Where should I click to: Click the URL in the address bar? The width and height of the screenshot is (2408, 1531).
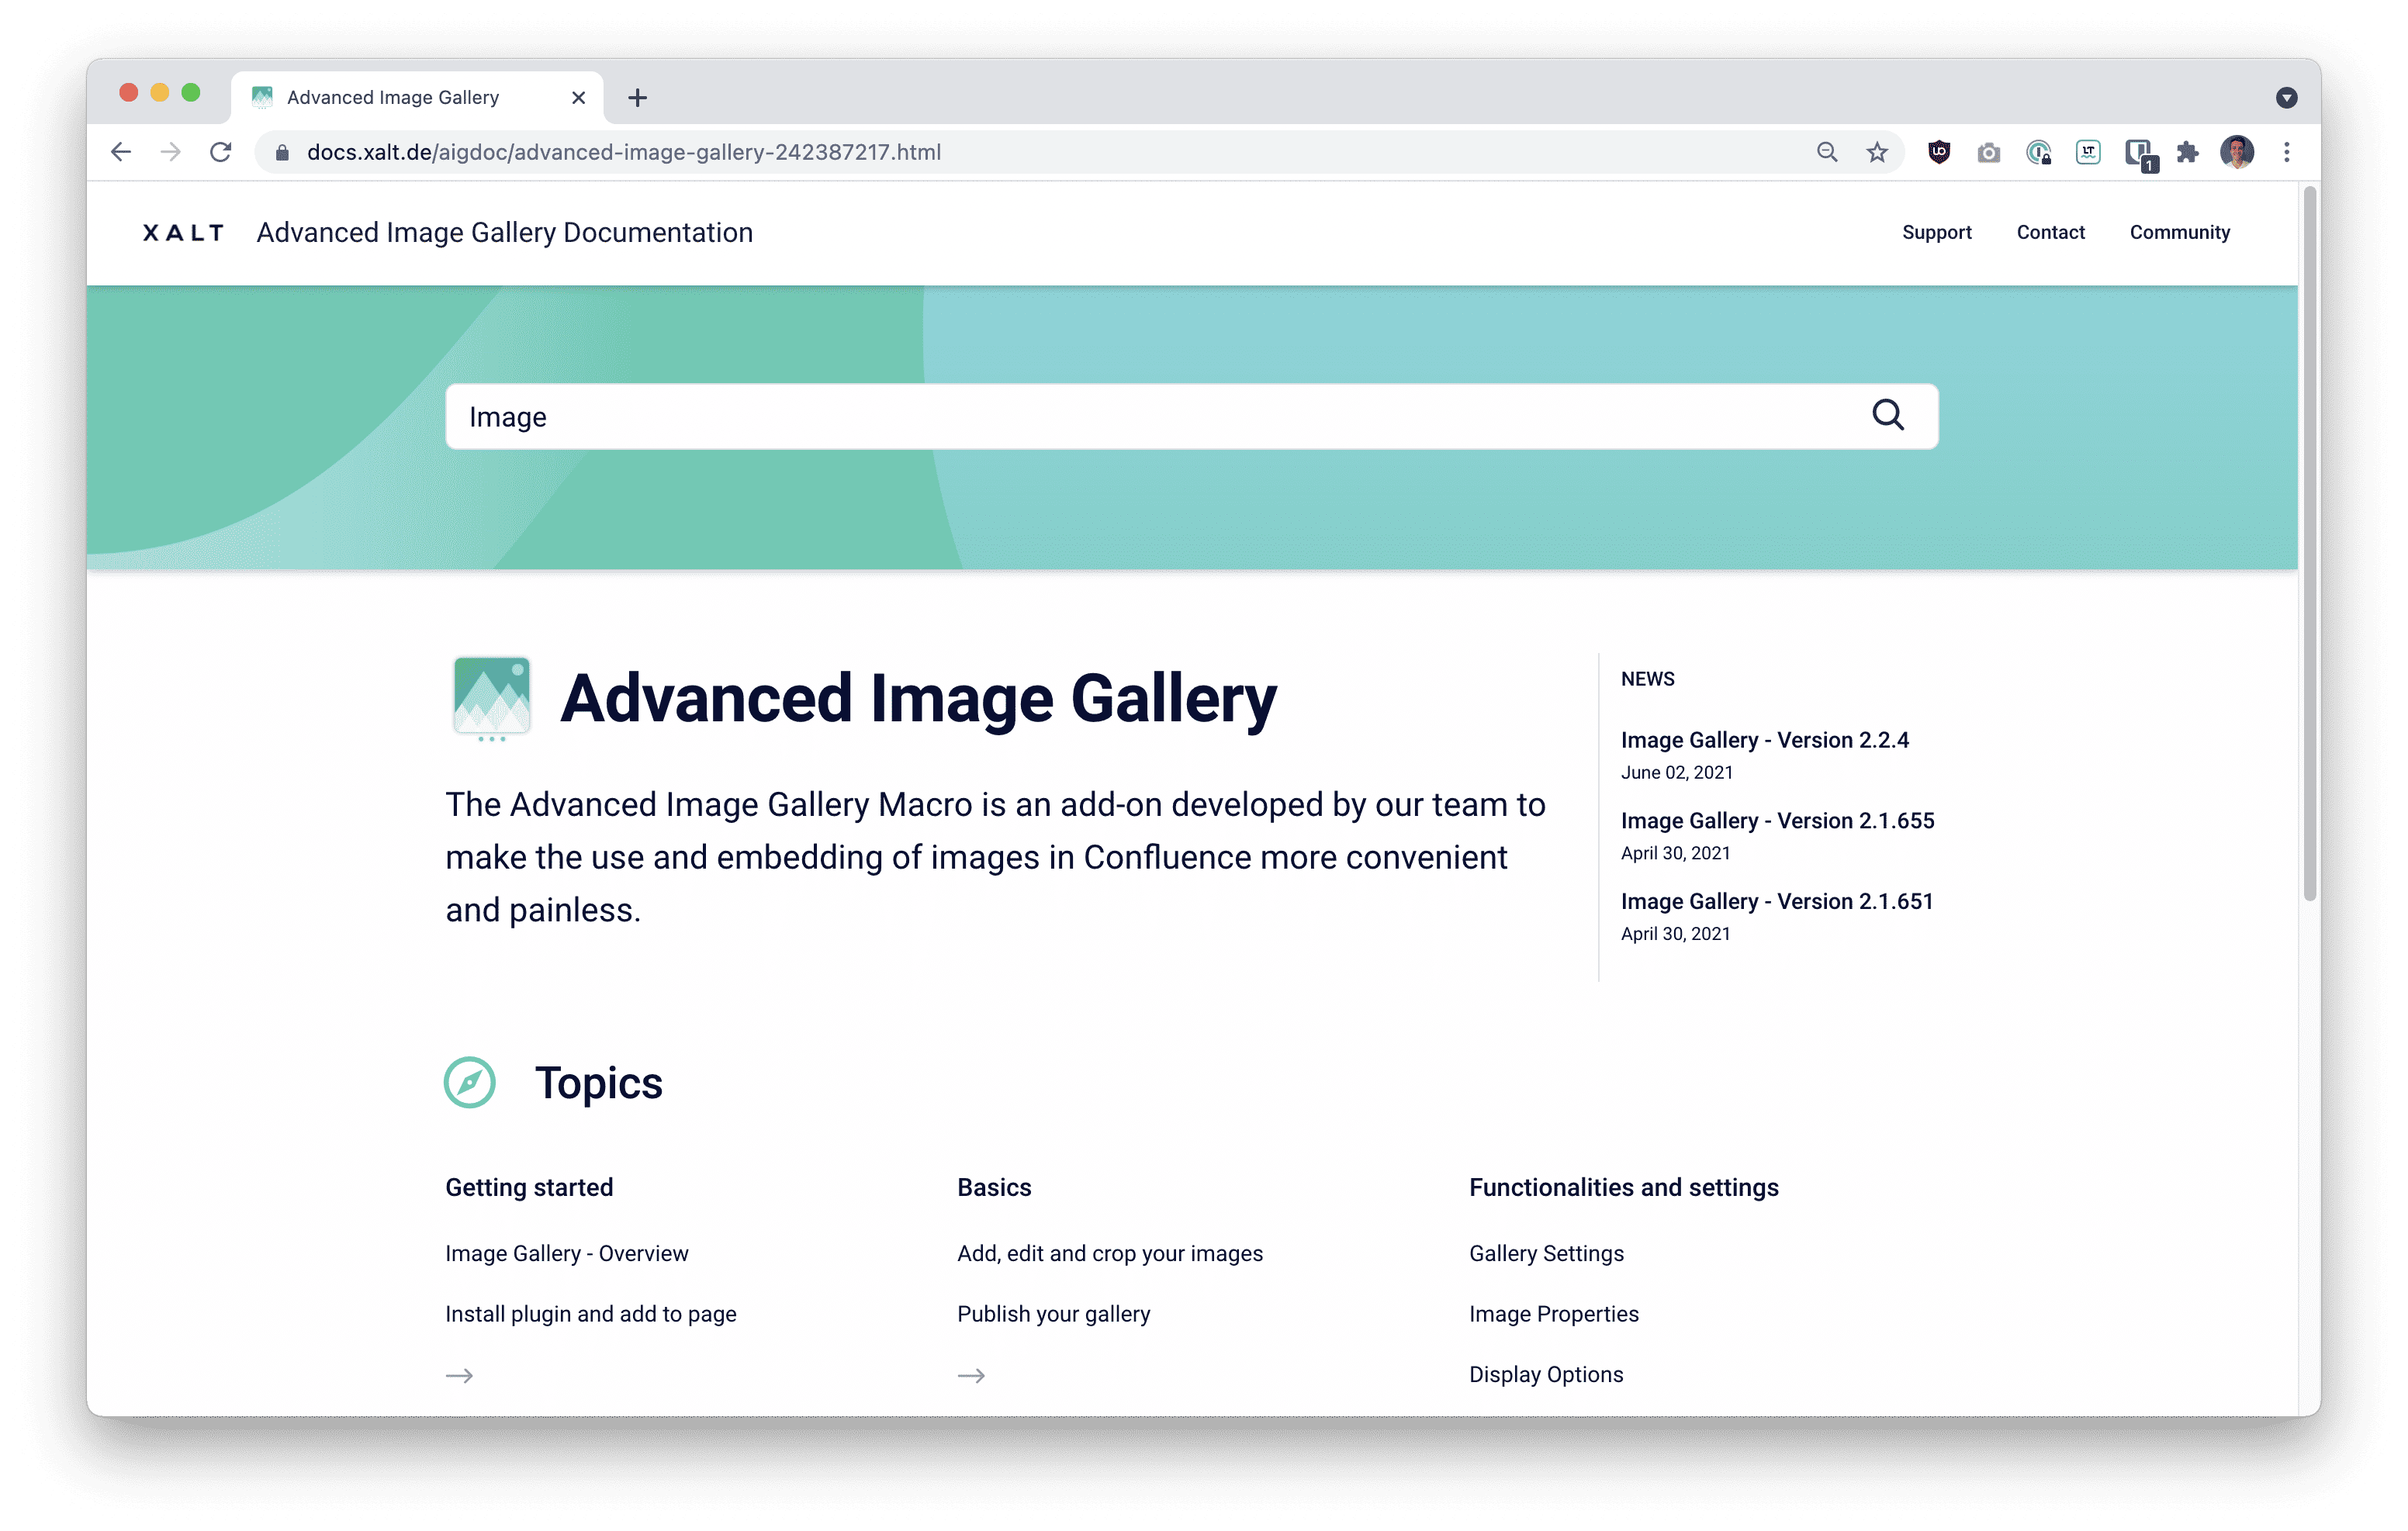(x=623, y=152)
